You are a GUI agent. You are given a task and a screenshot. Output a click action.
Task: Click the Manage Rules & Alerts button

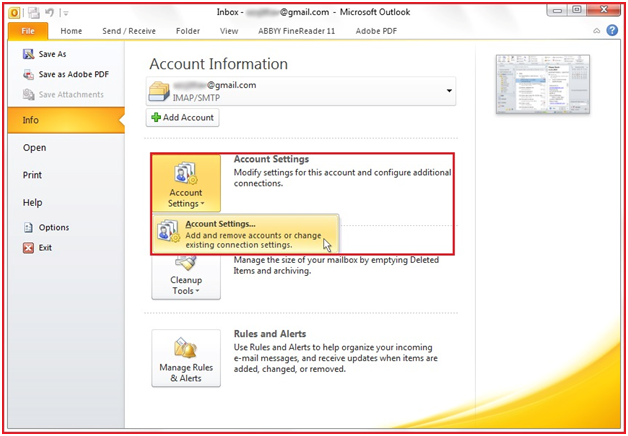click(x=186, y=358)
